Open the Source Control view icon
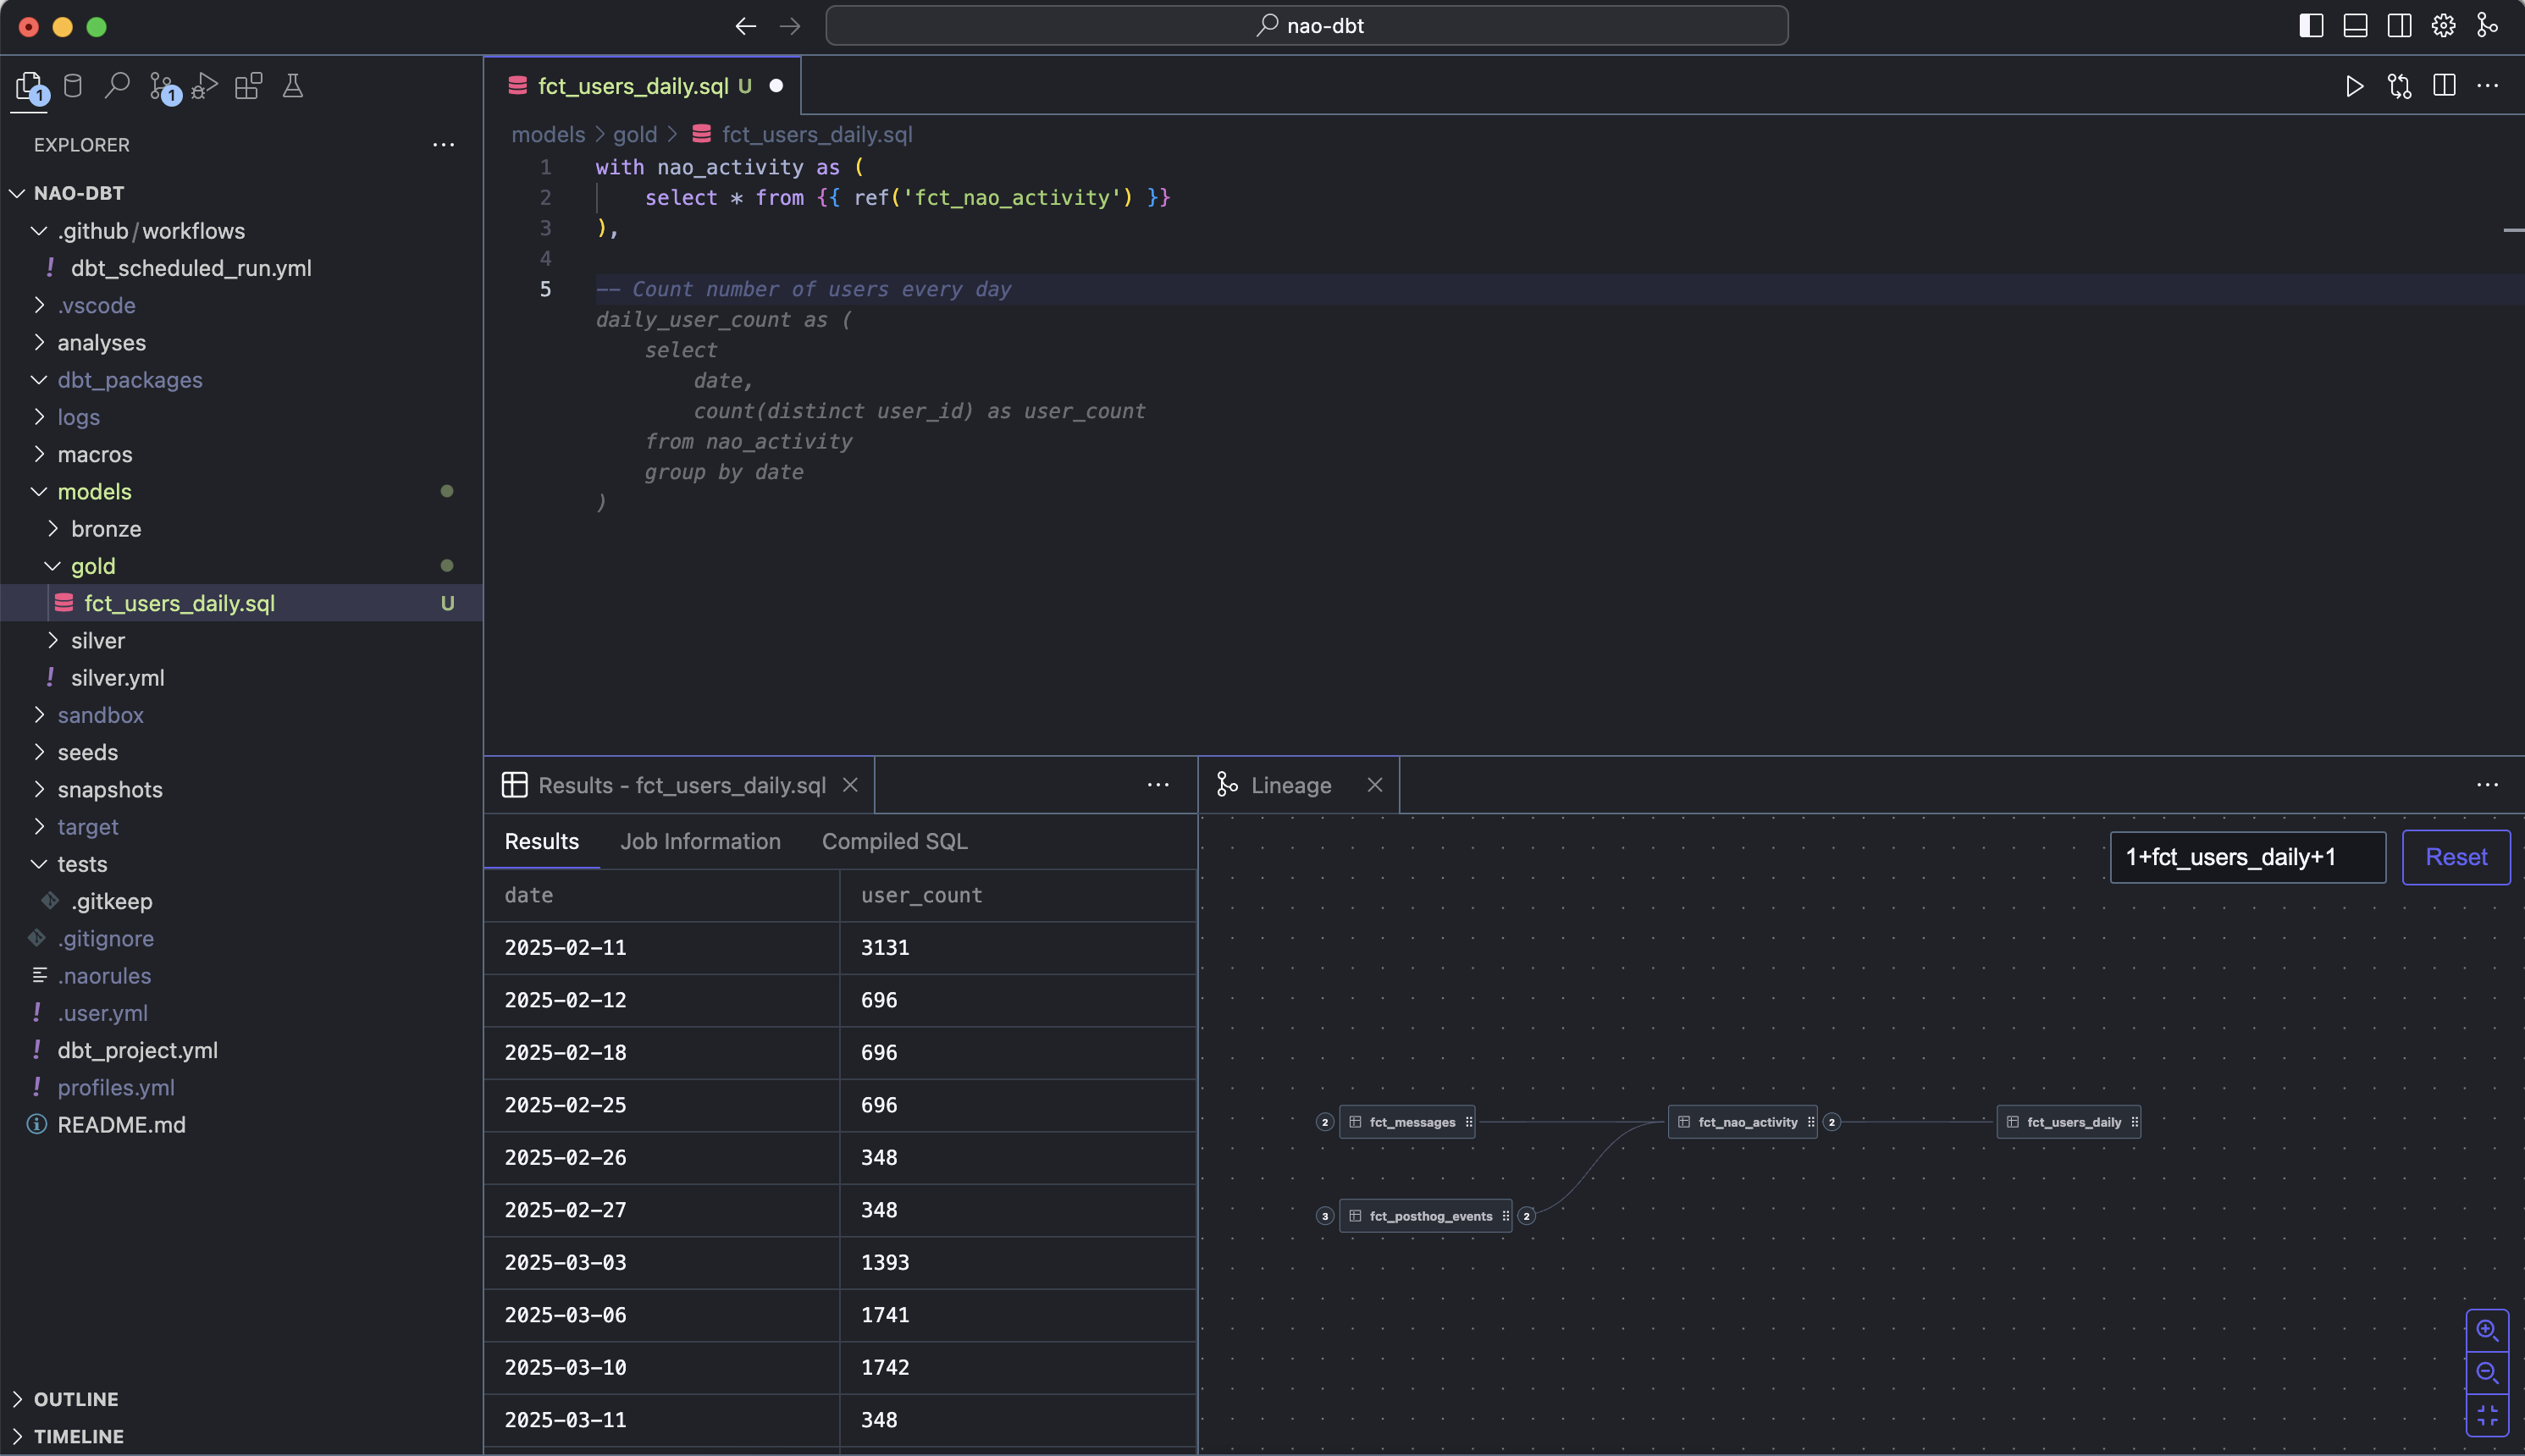The image size is (2525, 1456). [x=162, y=87]
